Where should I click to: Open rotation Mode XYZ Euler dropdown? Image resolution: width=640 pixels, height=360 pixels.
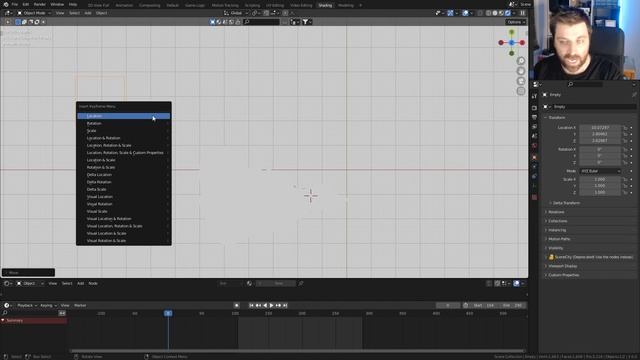(x=600, y=171)
